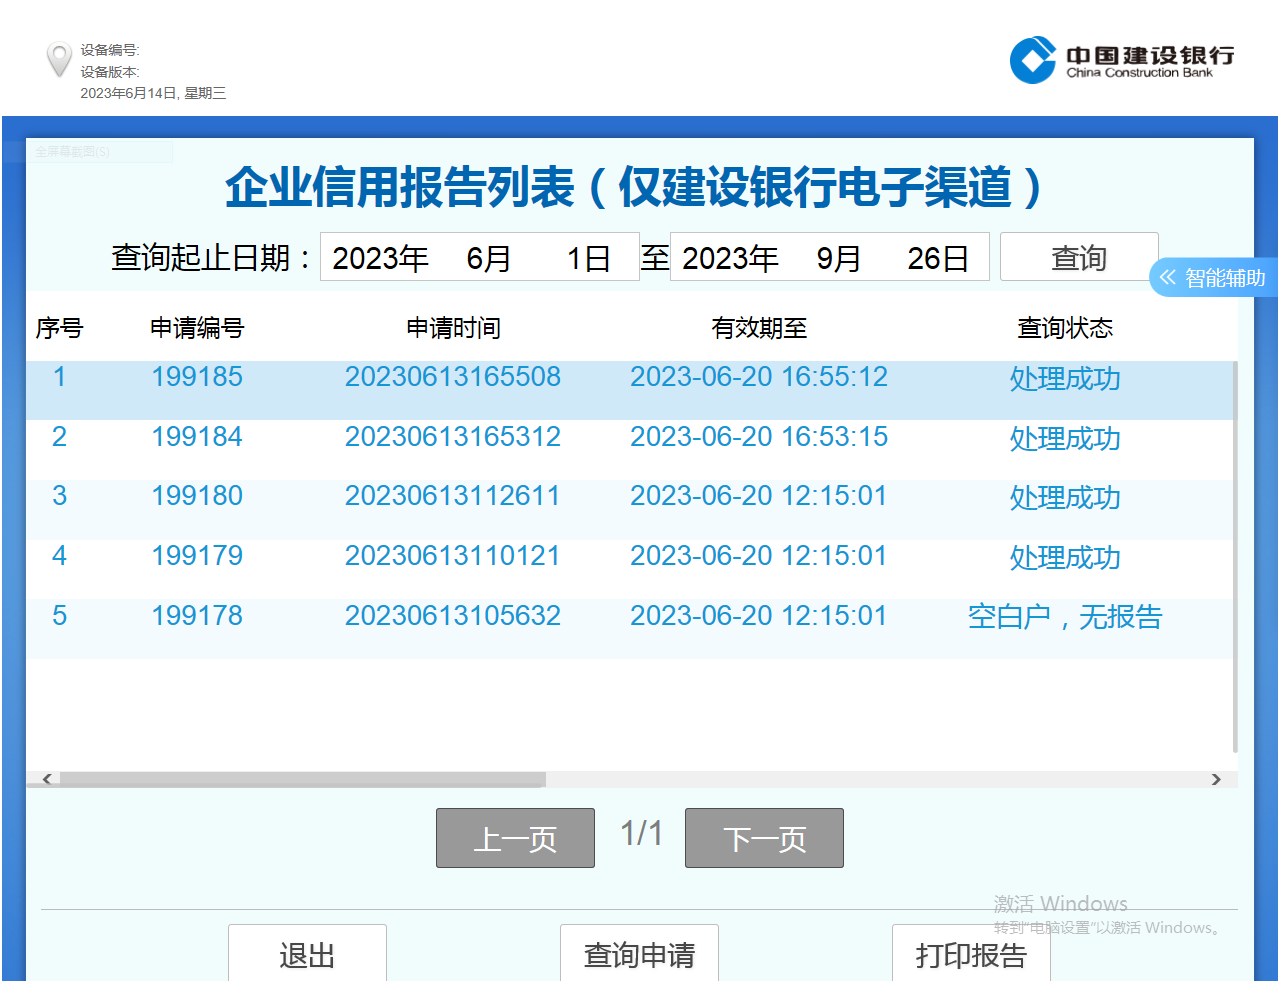The height and width of the screenshot is (981, 1280).
Task: Click the China Construction Bank logo
Action: pyautogui.click(x=1121, y=60)
